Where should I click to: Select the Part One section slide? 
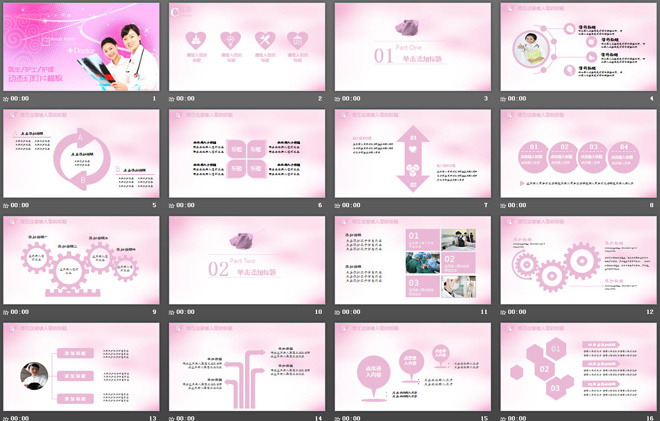click(411, 47)
